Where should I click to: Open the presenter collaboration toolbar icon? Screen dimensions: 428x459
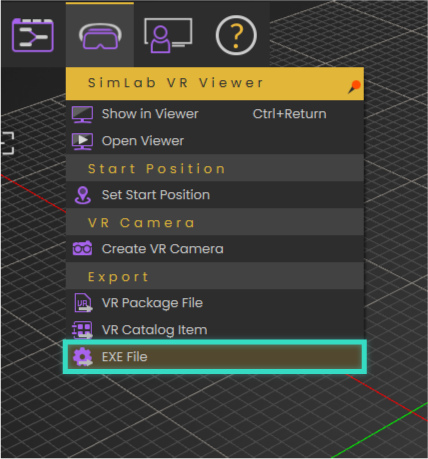point(168,35)
